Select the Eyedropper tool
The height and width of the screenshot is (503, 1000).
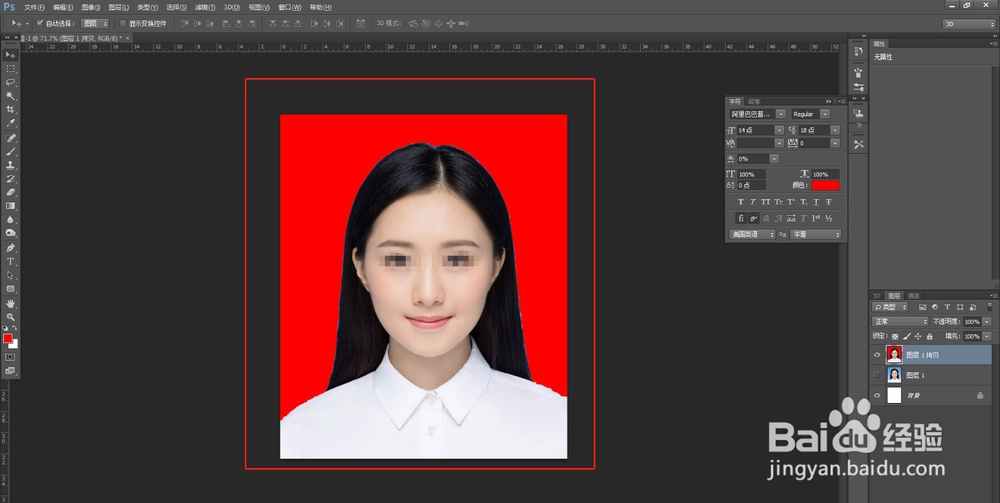click(x=10, y=124)
